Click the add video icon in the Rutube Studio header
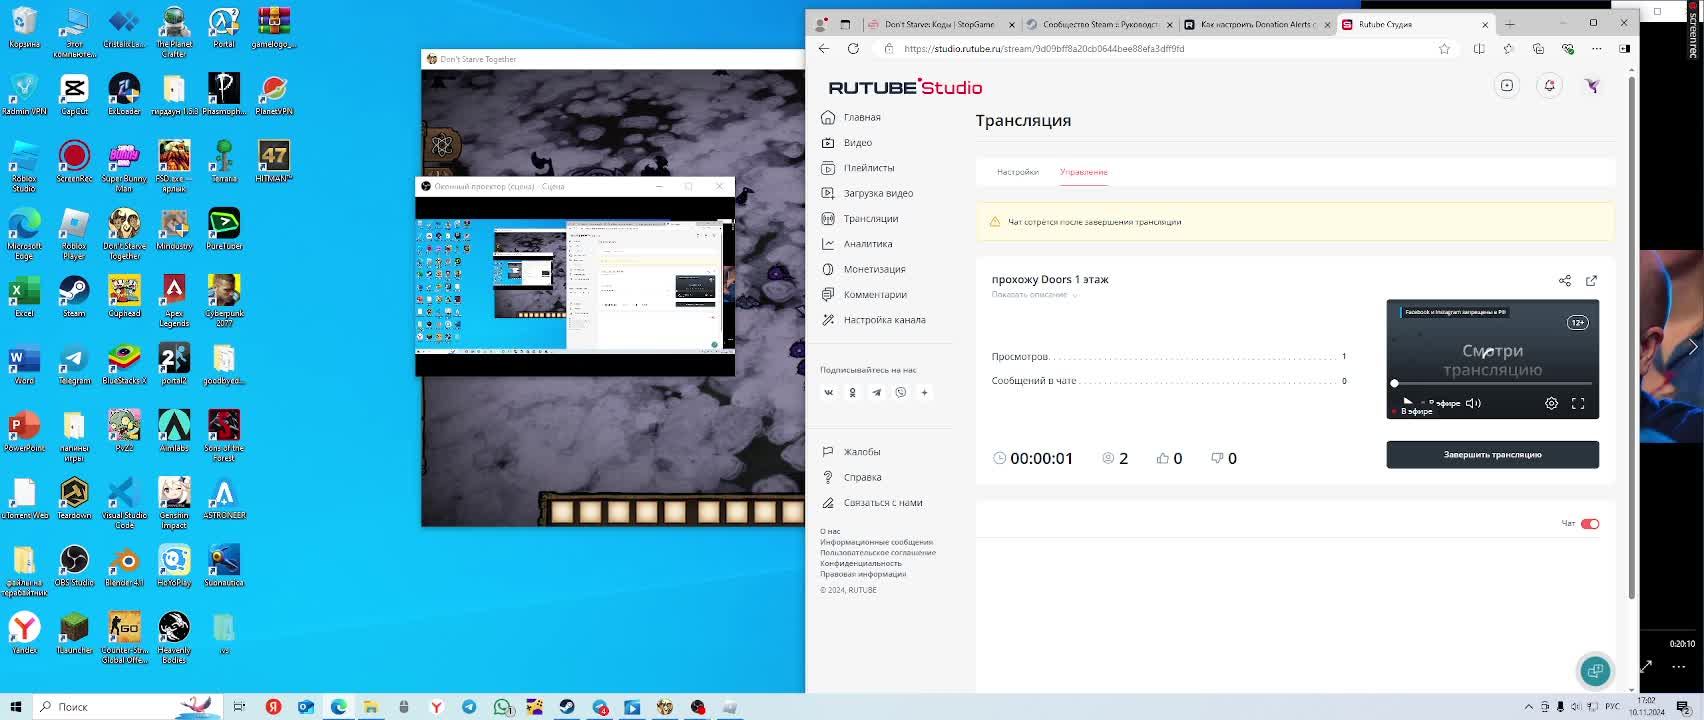 (x=1507, y=86)
